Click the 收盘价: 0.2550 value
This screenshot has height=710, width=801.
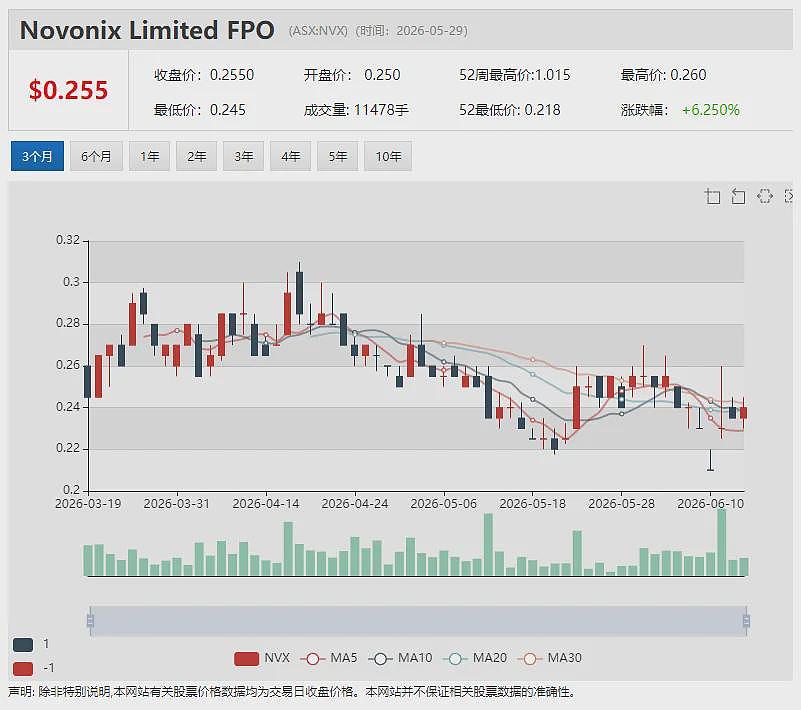point(204,75)
